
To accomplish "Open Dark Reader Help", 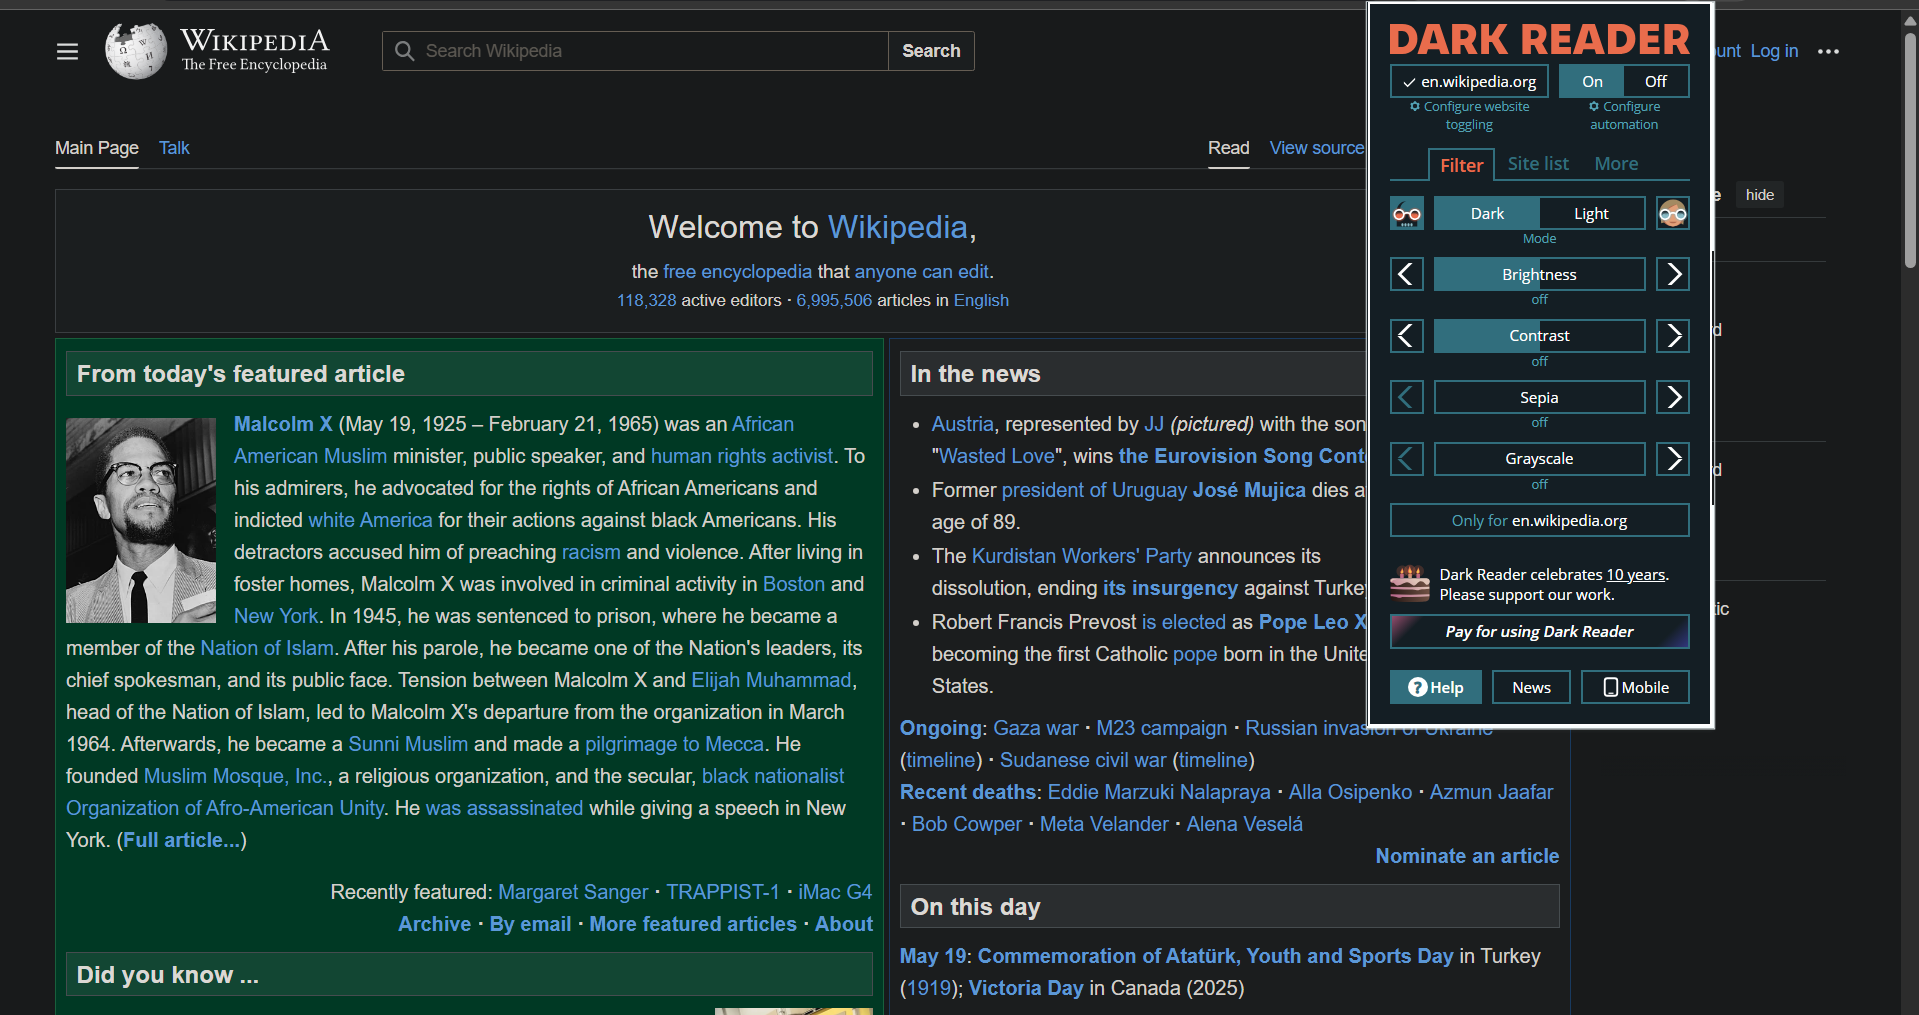I will [x=1435, y=687].
